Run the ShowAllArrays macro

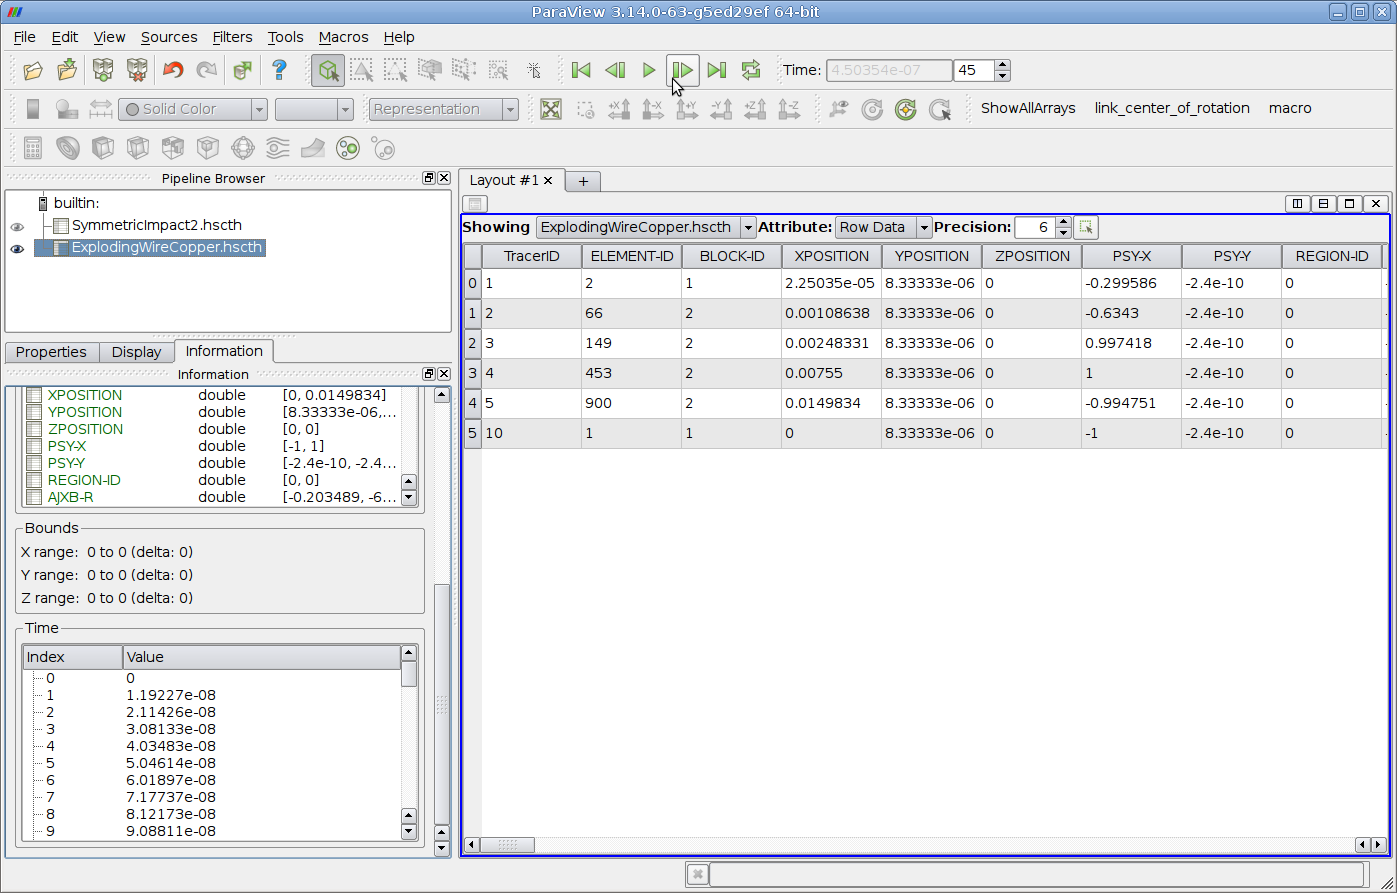[1028, 108]
